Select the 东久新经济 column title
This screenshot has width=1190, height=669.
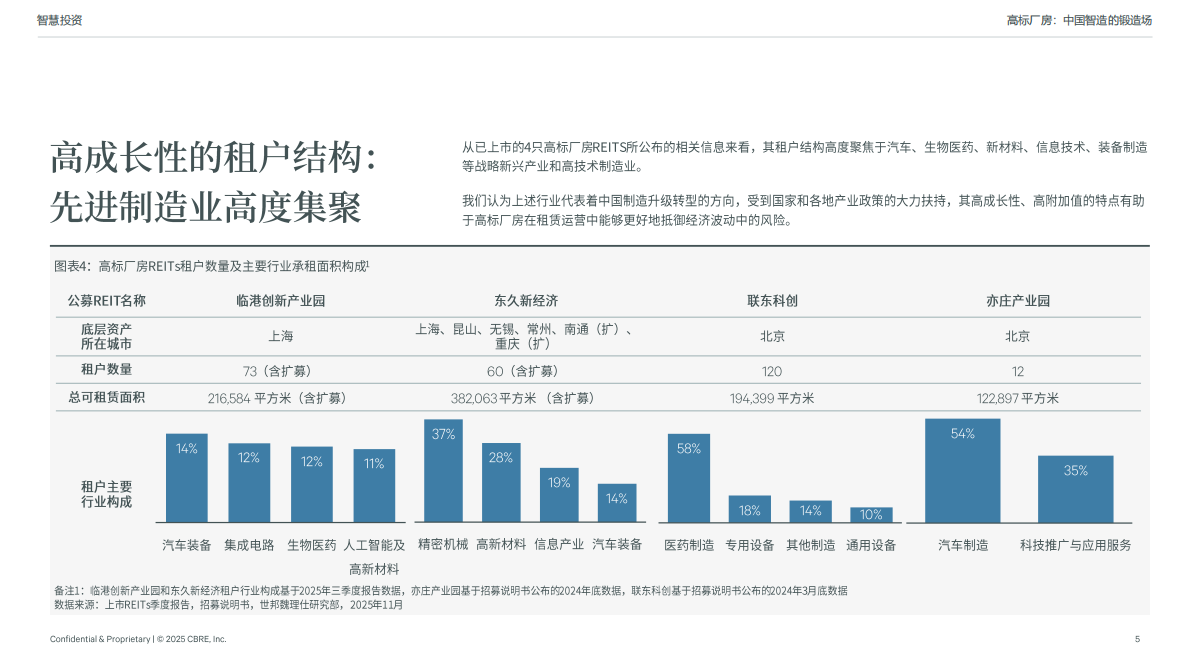tap(523, 299)
